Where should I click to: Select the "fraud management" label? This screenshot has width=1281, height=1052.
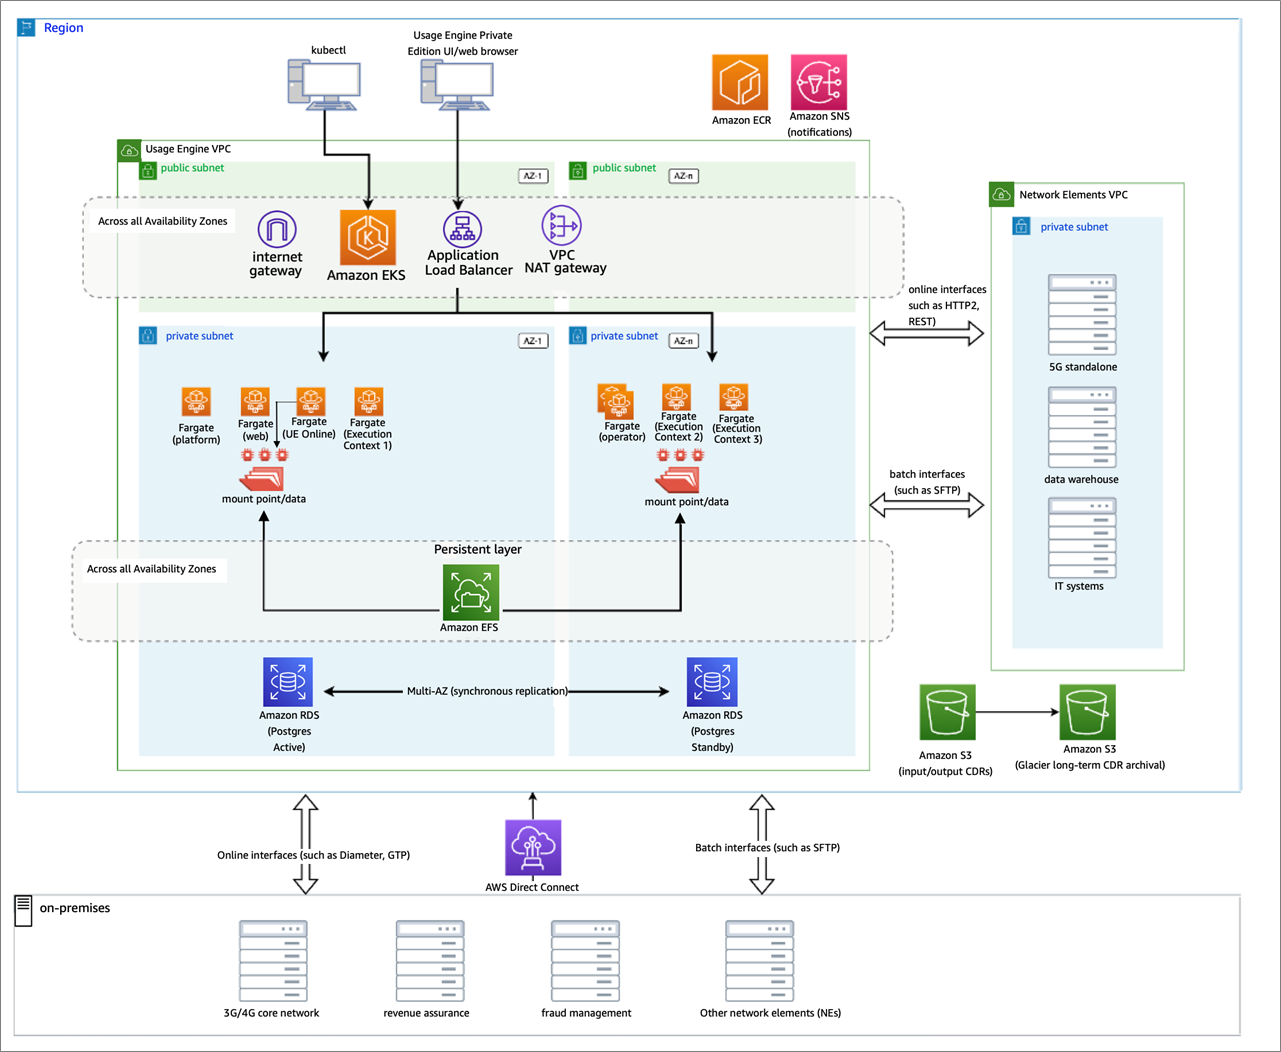(587, 1013)
